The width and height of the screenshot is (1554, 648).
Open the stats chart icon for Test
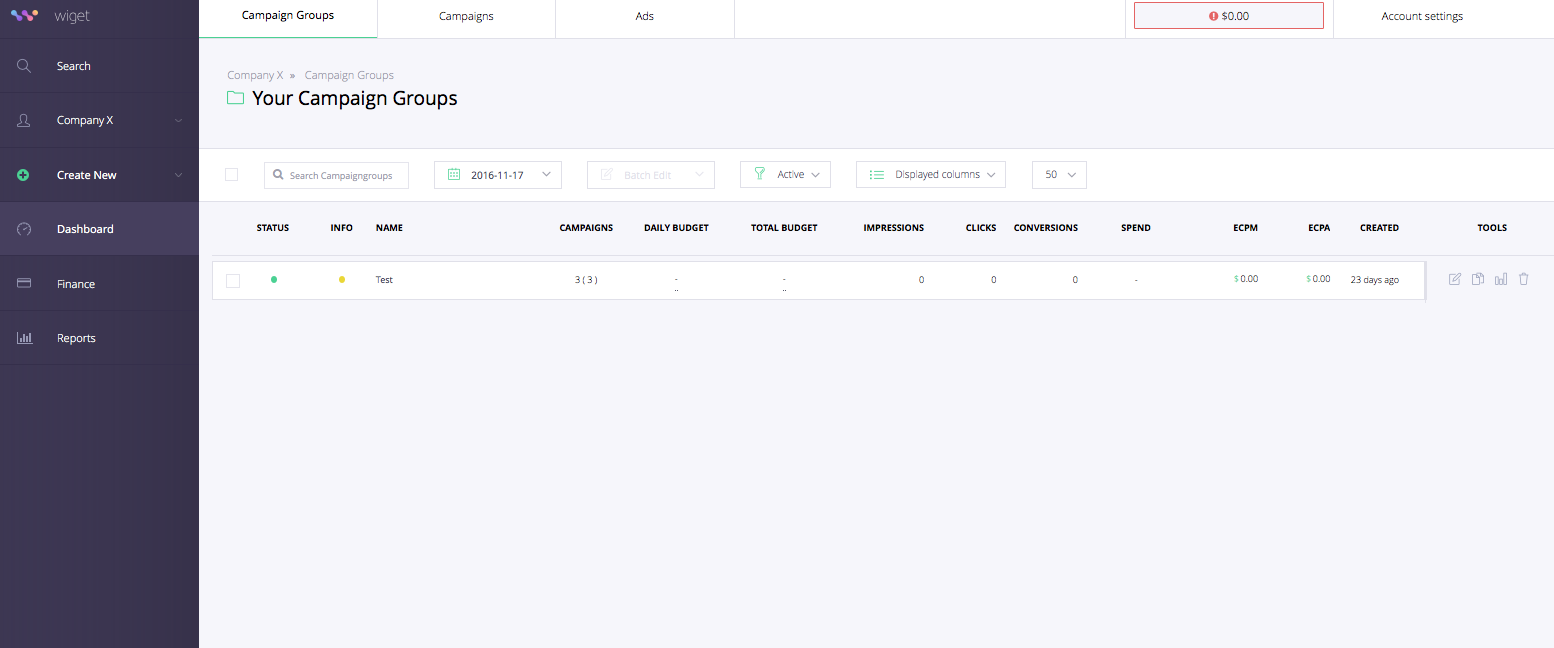coord(1501,279)
